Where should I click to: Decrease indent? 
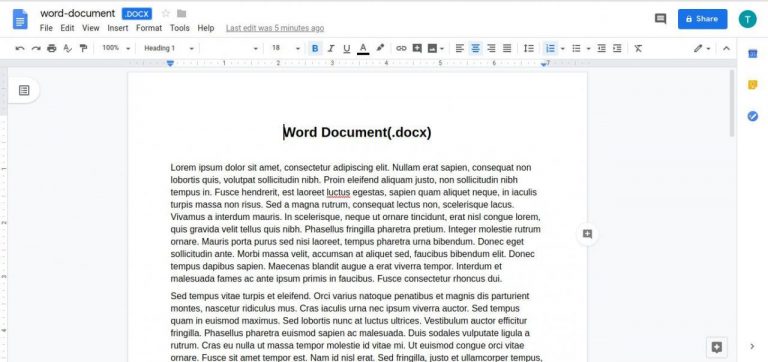pos(601,48)
